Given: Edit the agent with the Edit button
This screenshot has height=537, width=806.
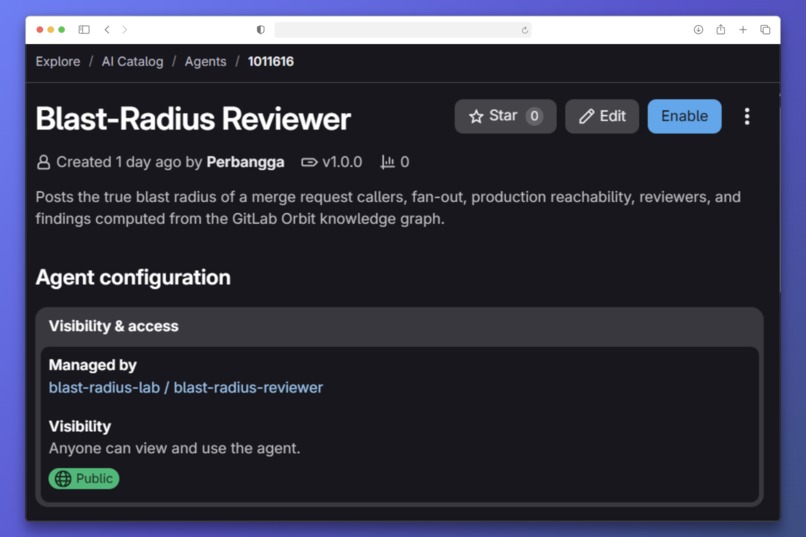Looking at the screenshot, I should pos(602,116).
